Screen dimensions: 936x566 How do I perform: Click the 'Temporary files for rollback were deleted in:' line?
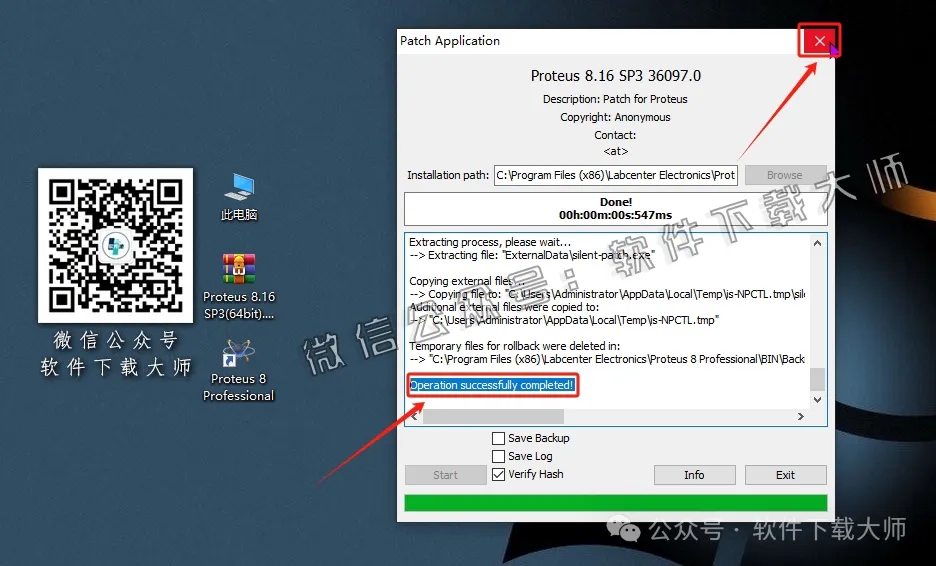point(515,346)
